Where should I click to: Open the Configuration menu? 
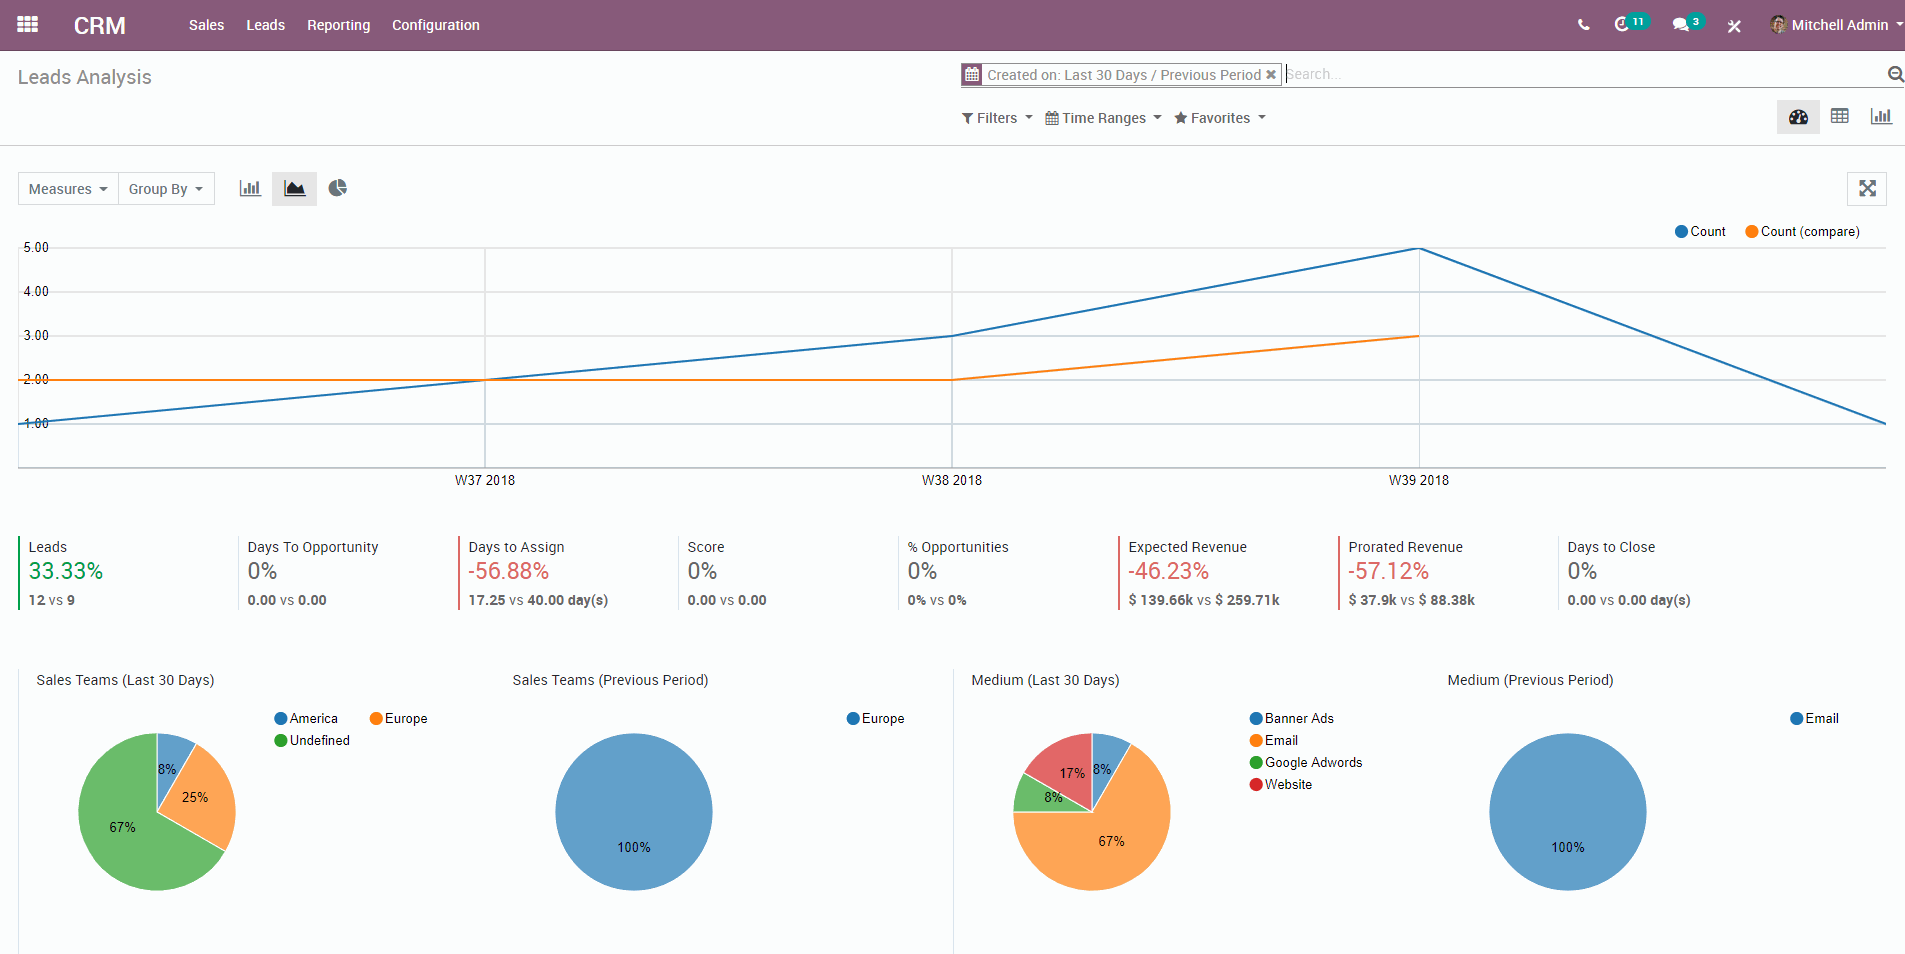435,25
